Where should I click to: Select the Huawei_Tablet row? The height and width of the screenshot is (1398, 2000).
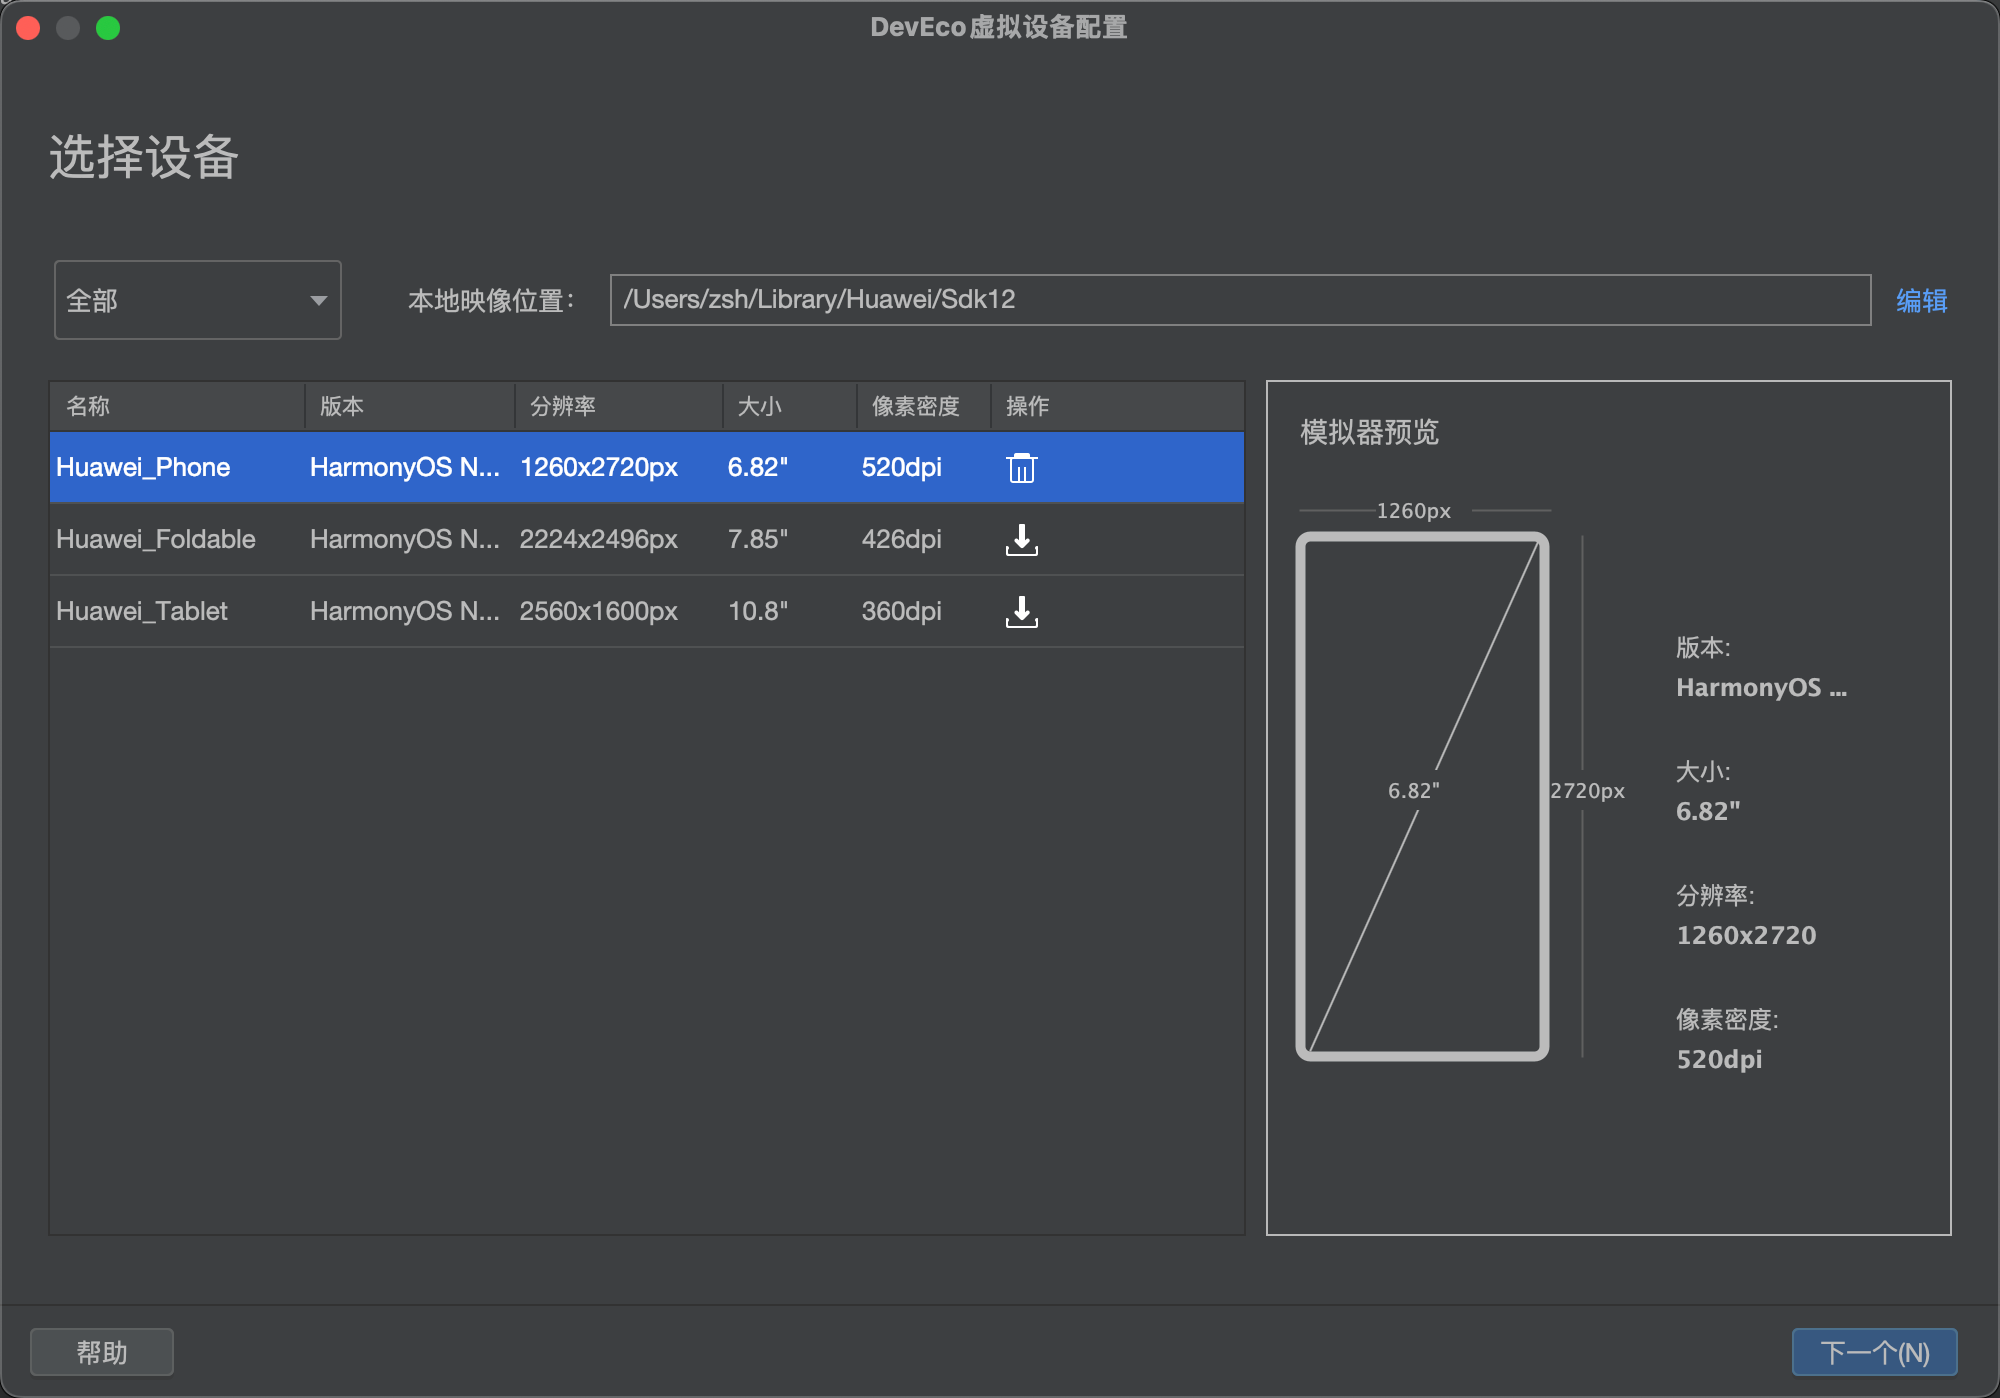(x=142, y=611)
